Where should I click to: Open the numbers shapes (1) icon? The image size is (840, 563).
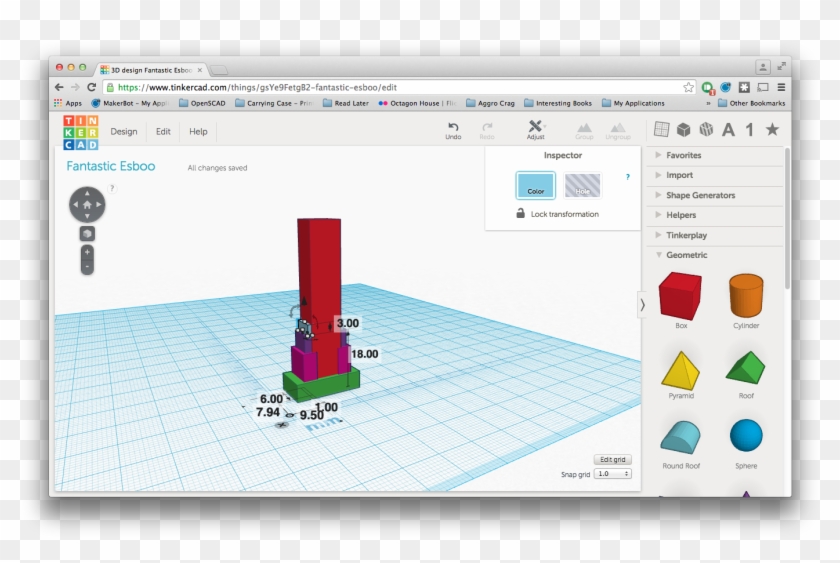pos(750,130)
